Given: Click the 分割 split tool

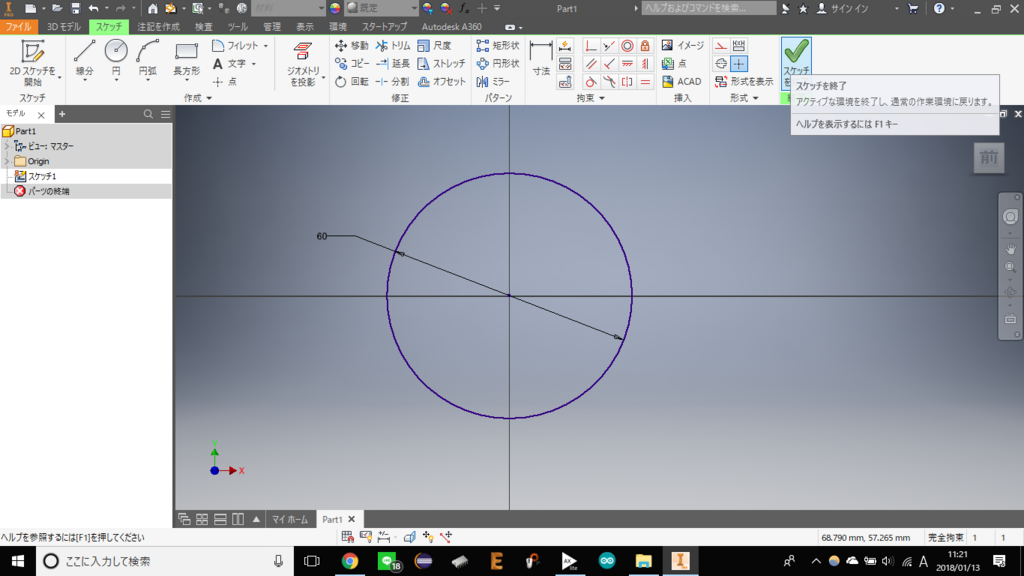Looking at the screenshot, I should 393,82.
